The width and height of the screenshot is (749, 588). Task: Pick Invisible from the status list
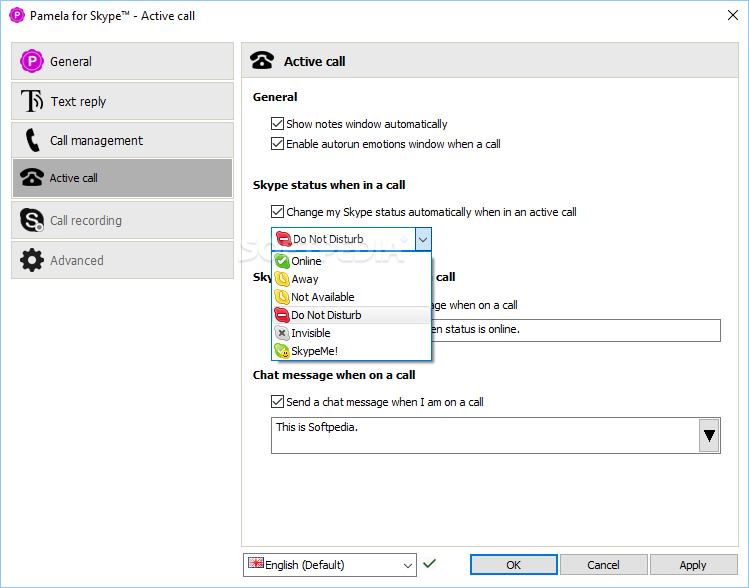pos(352,333)
